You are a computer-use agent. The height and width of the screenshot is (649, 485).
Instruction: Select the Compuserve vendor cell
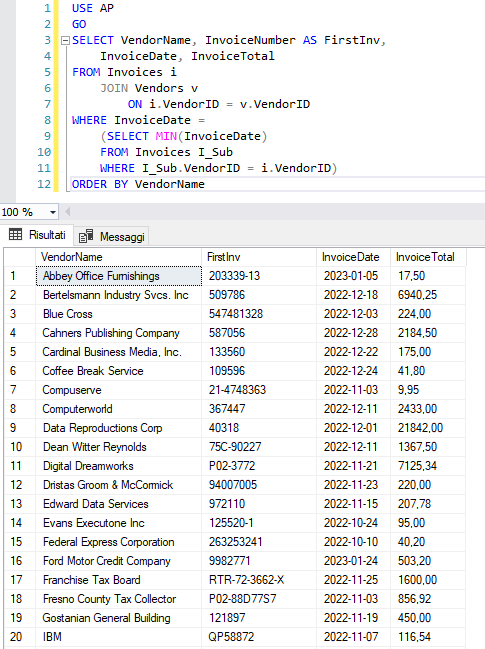(x=119, y=390)
